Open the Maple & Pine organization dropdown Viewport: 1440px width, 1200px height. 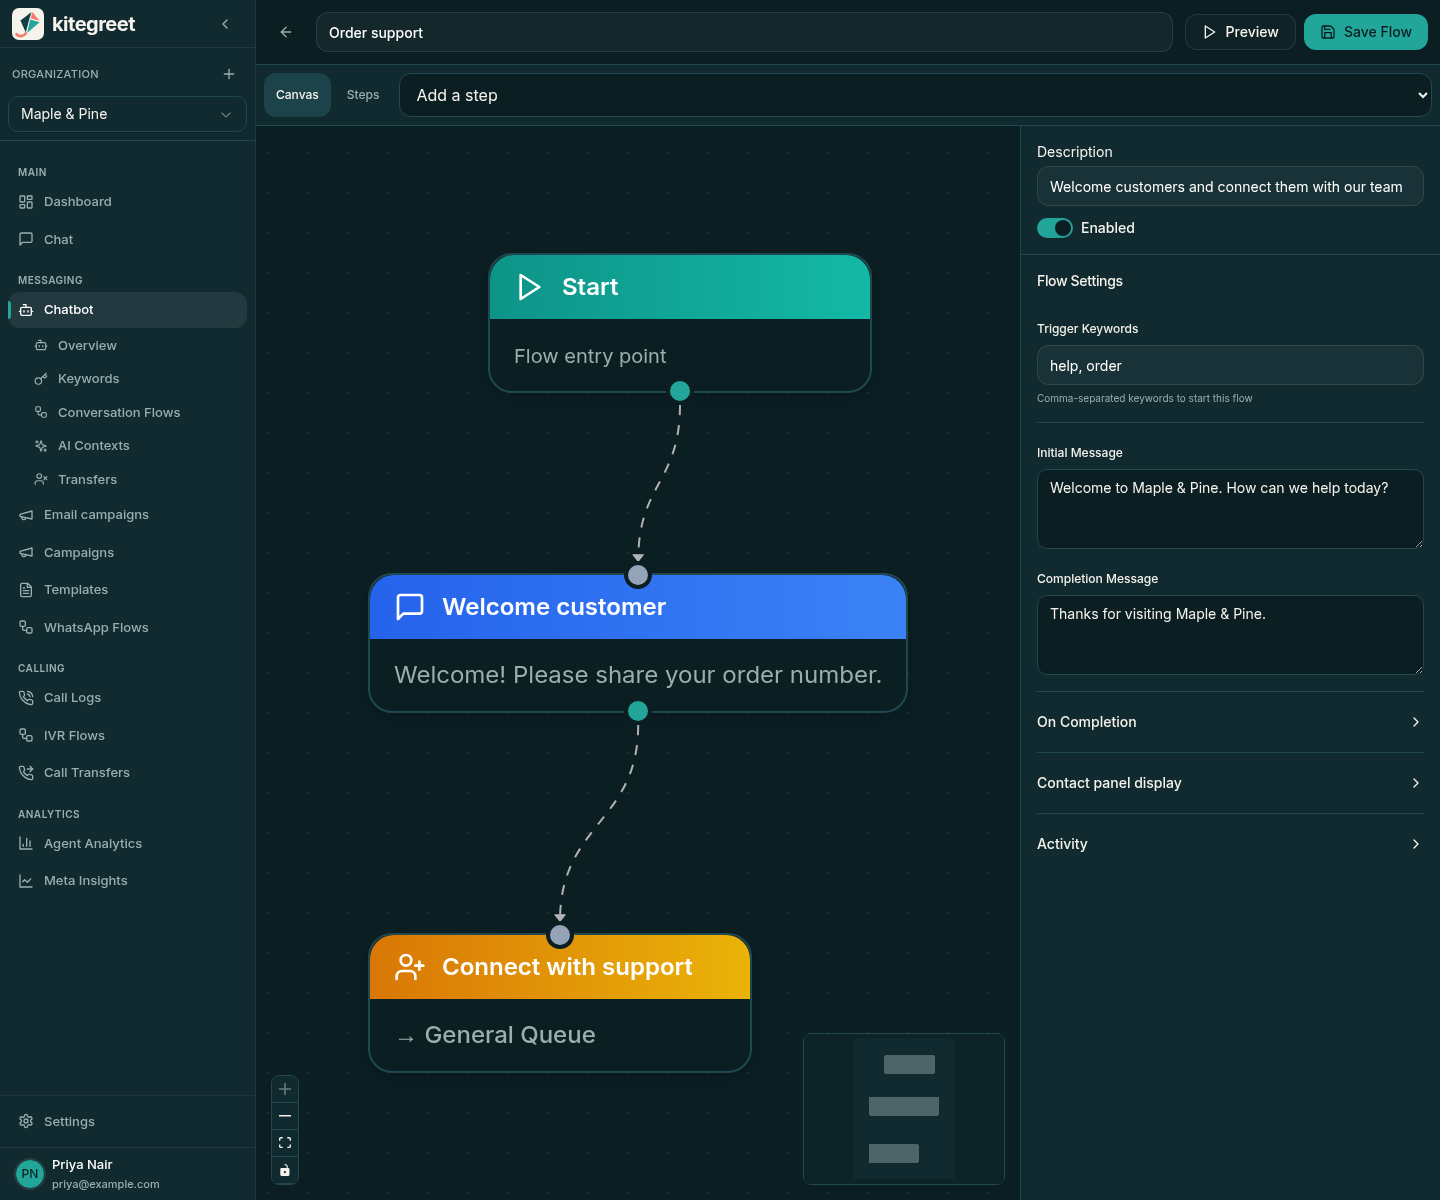point(127,114)
